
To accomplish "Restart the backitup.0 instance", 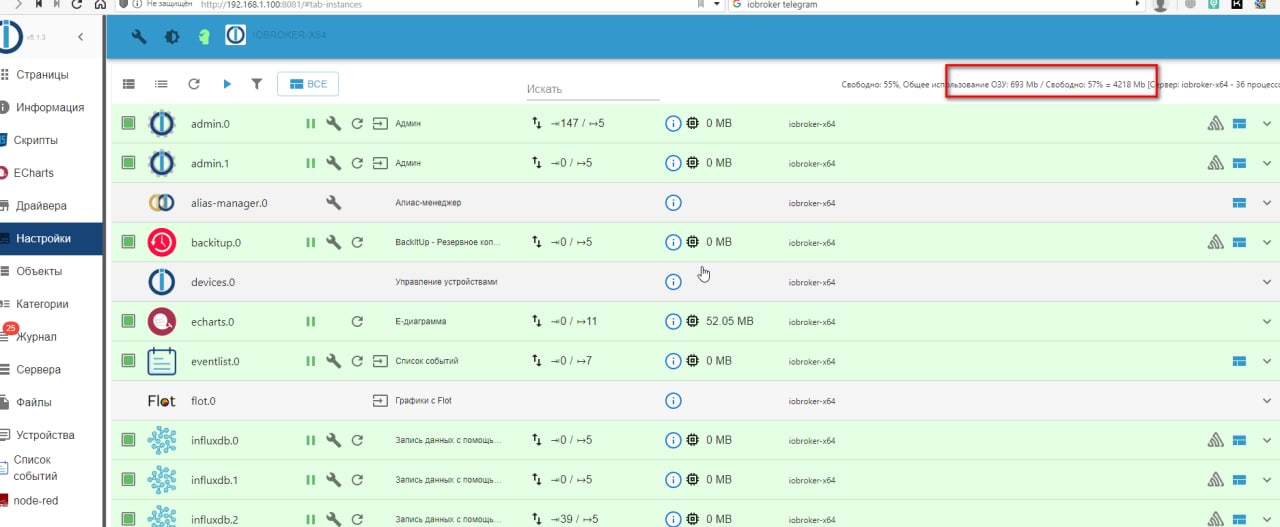I will [x=357, y=242].
